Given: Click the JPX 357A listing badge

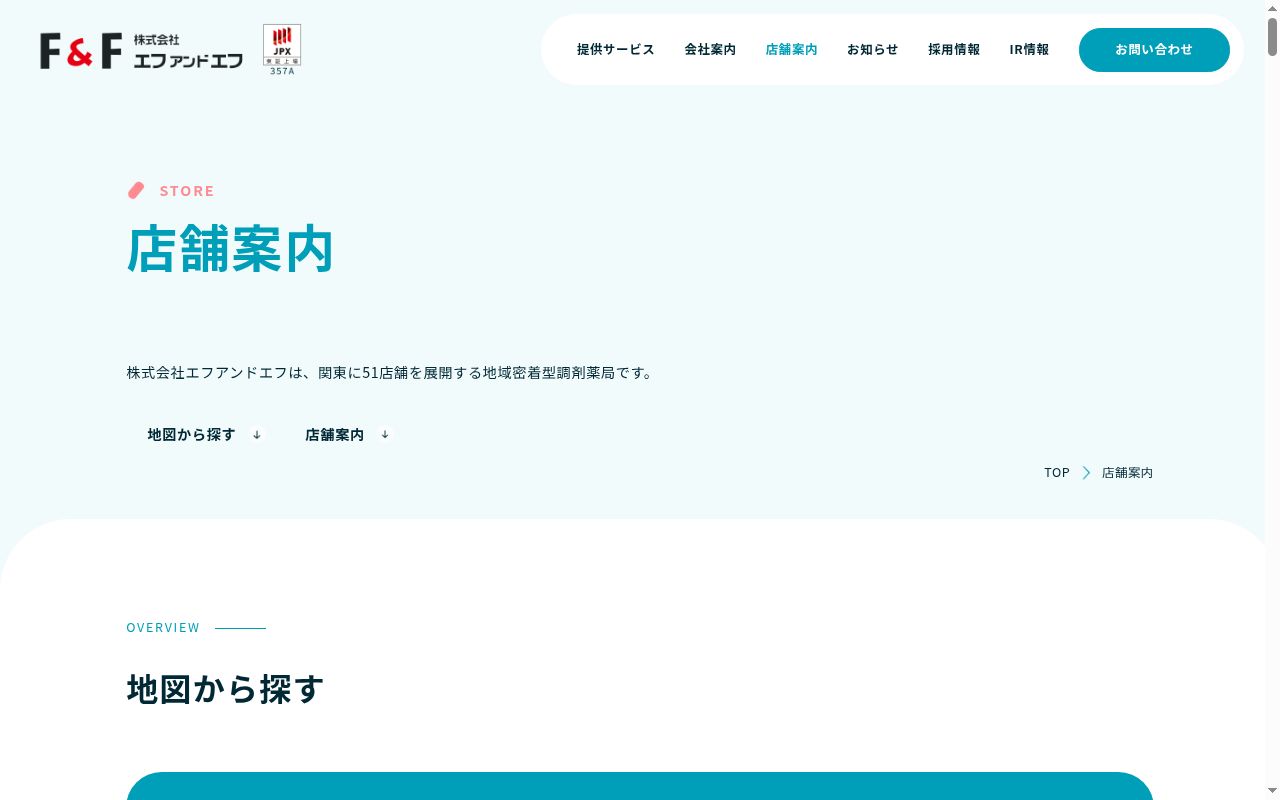Looking at the screenshot, I should tap(282, 50).
